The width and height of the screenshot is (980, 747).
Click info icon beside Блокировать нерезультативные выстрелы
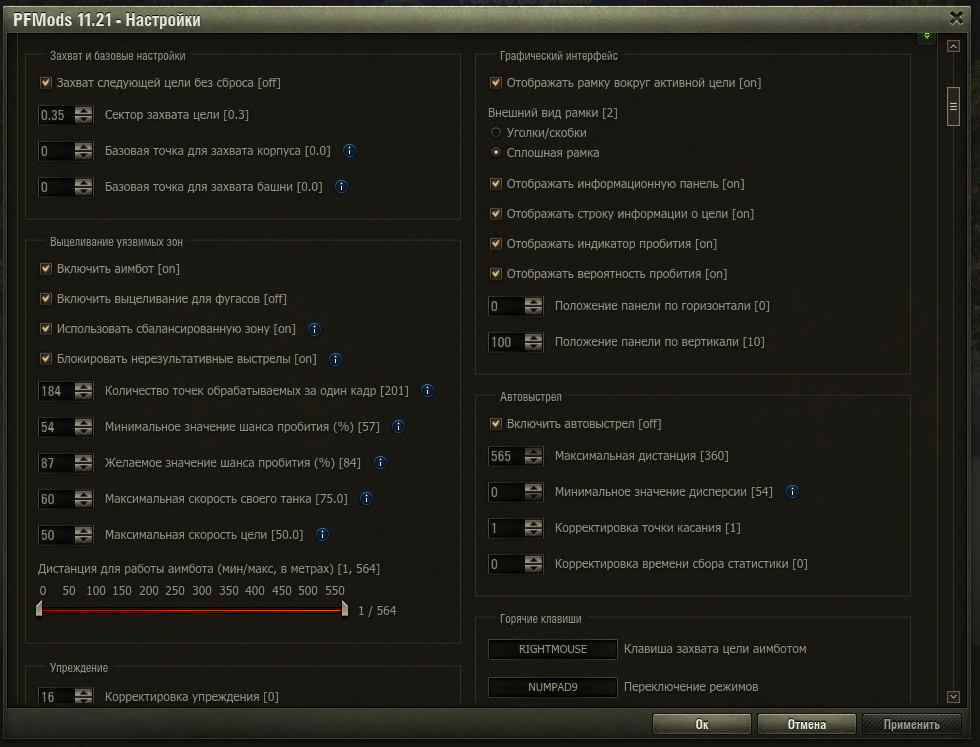coord(335,359)
